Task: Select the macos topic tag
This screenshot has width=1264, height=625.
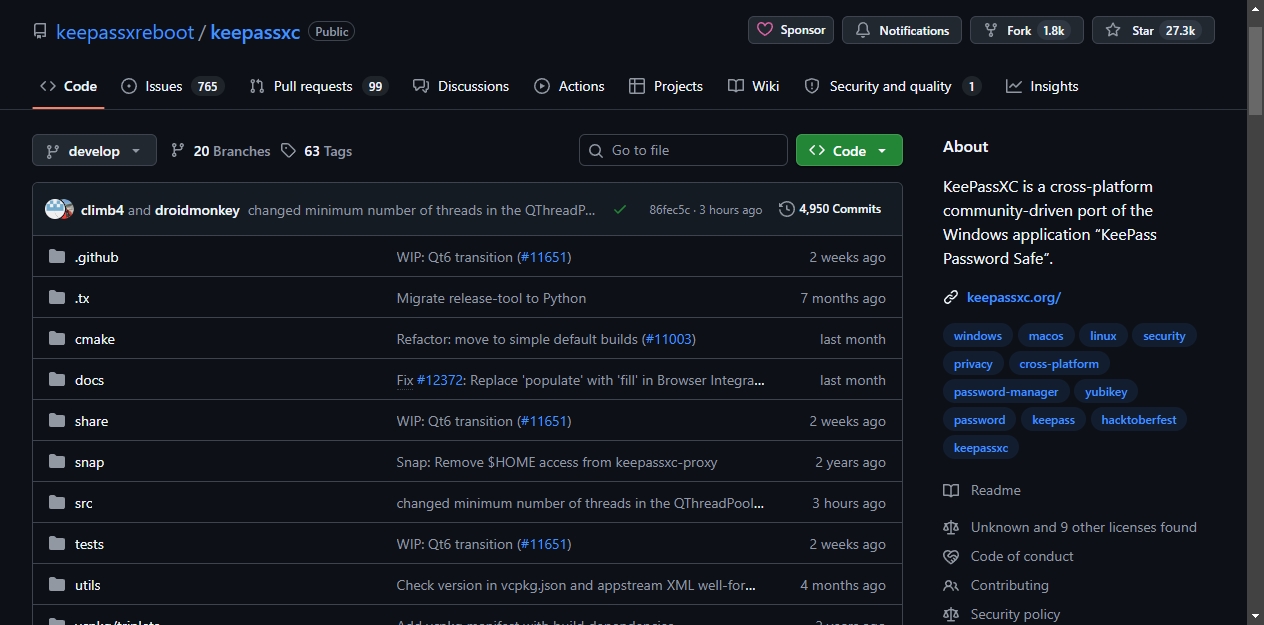Action: click(x=1046, y=336)
